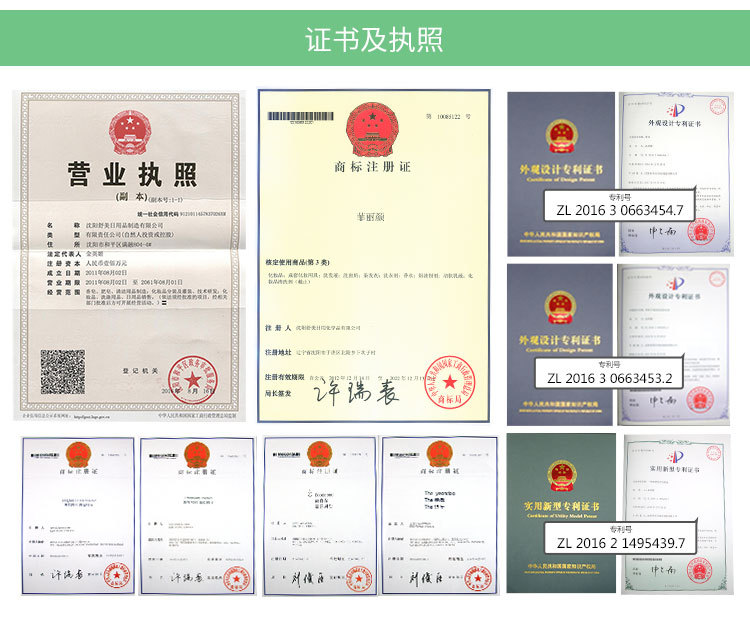Click the 商标注册证 title on the yellow certificate
The image size is (750, 617).
tap(373, 167)
